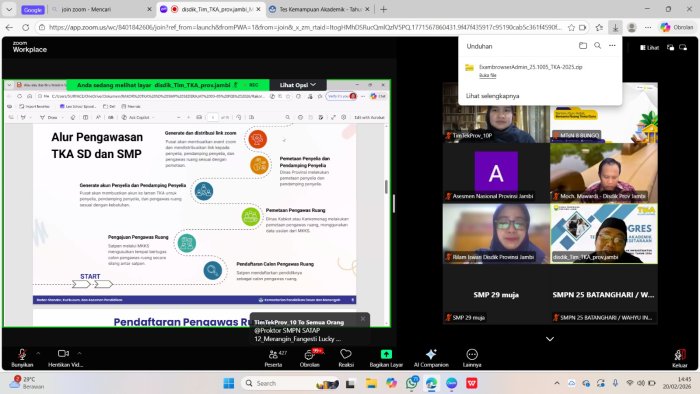Open the TimTekProv_10 chat message popup

click(309, 330)
